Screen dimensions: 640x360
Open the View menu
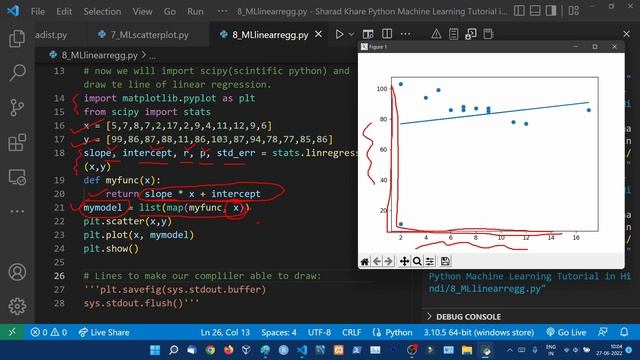click(x=142, y=11)
